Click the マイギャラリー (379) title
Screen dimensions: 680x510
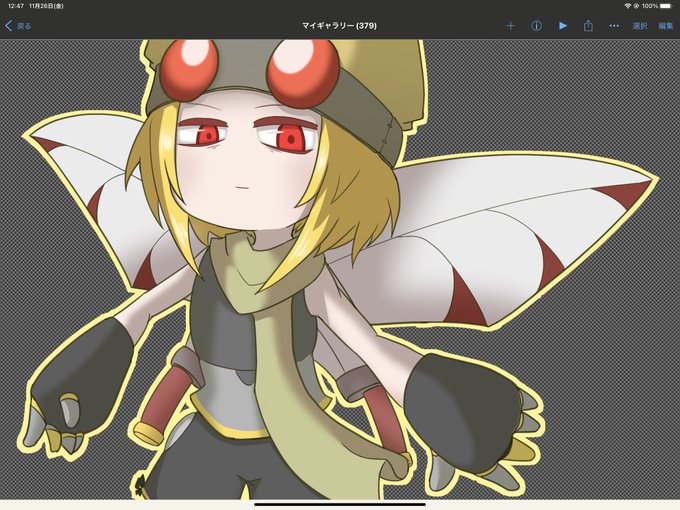click(339, 26)
